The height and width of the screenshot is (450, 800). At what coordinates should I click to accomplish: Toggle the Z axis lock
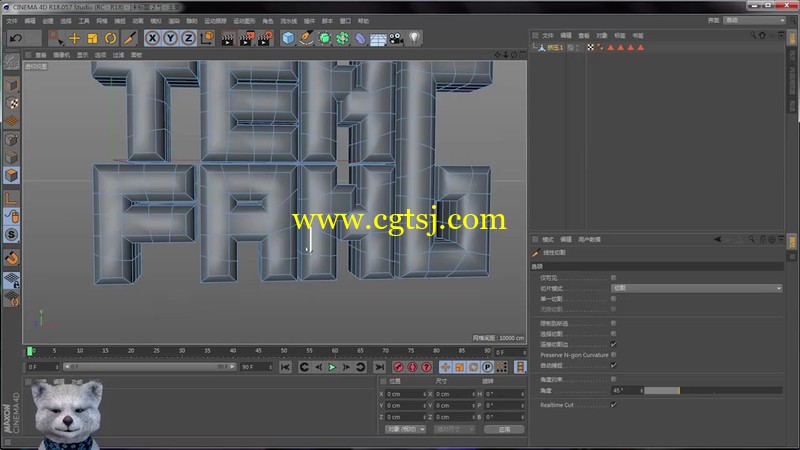[x=188, y=38]
